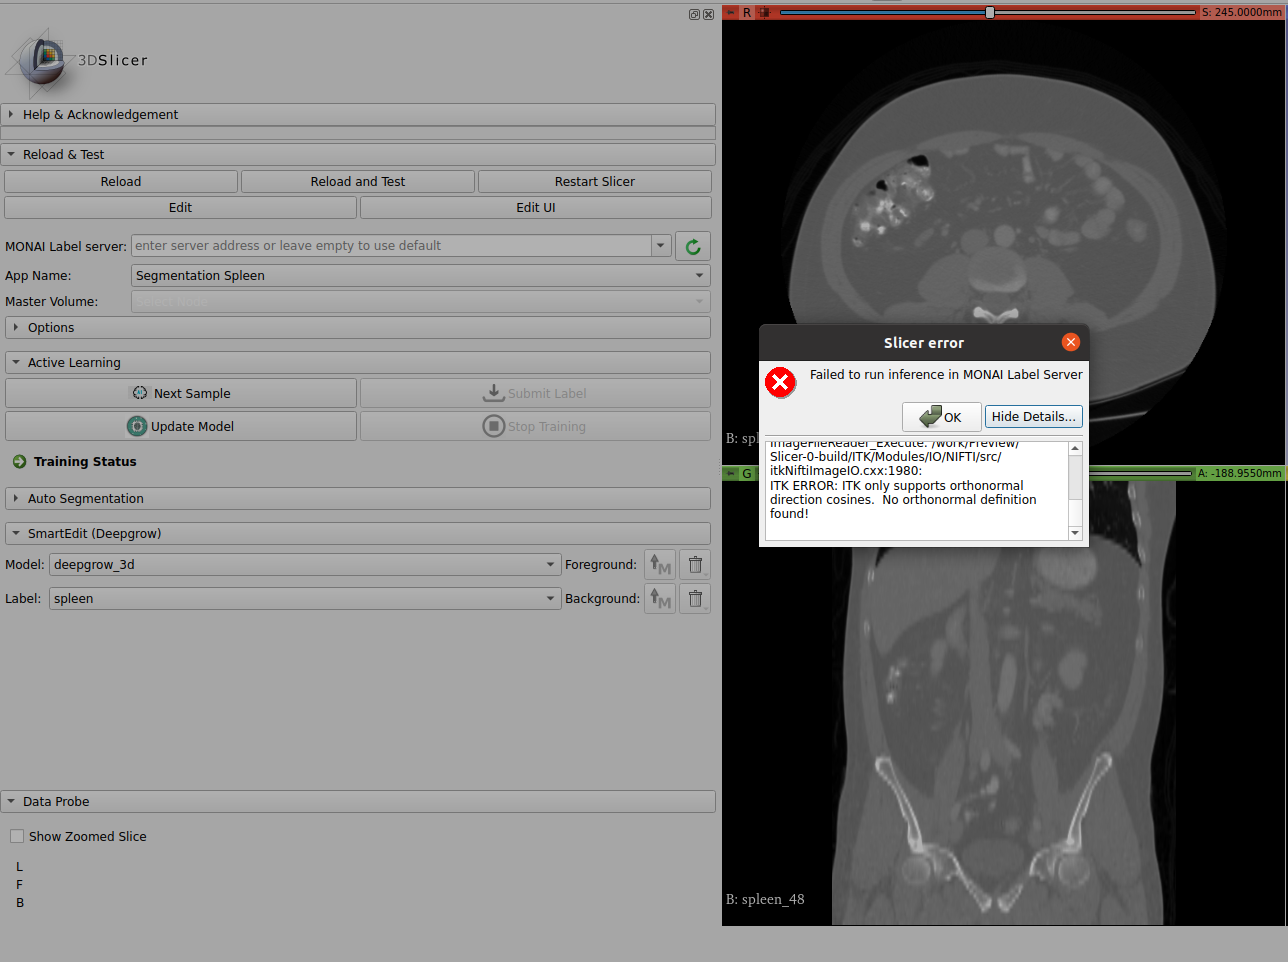Screen dimensions: 1288x962
Task: Dismiss the Slicer error with OK
Action: (x=941, y=416)
